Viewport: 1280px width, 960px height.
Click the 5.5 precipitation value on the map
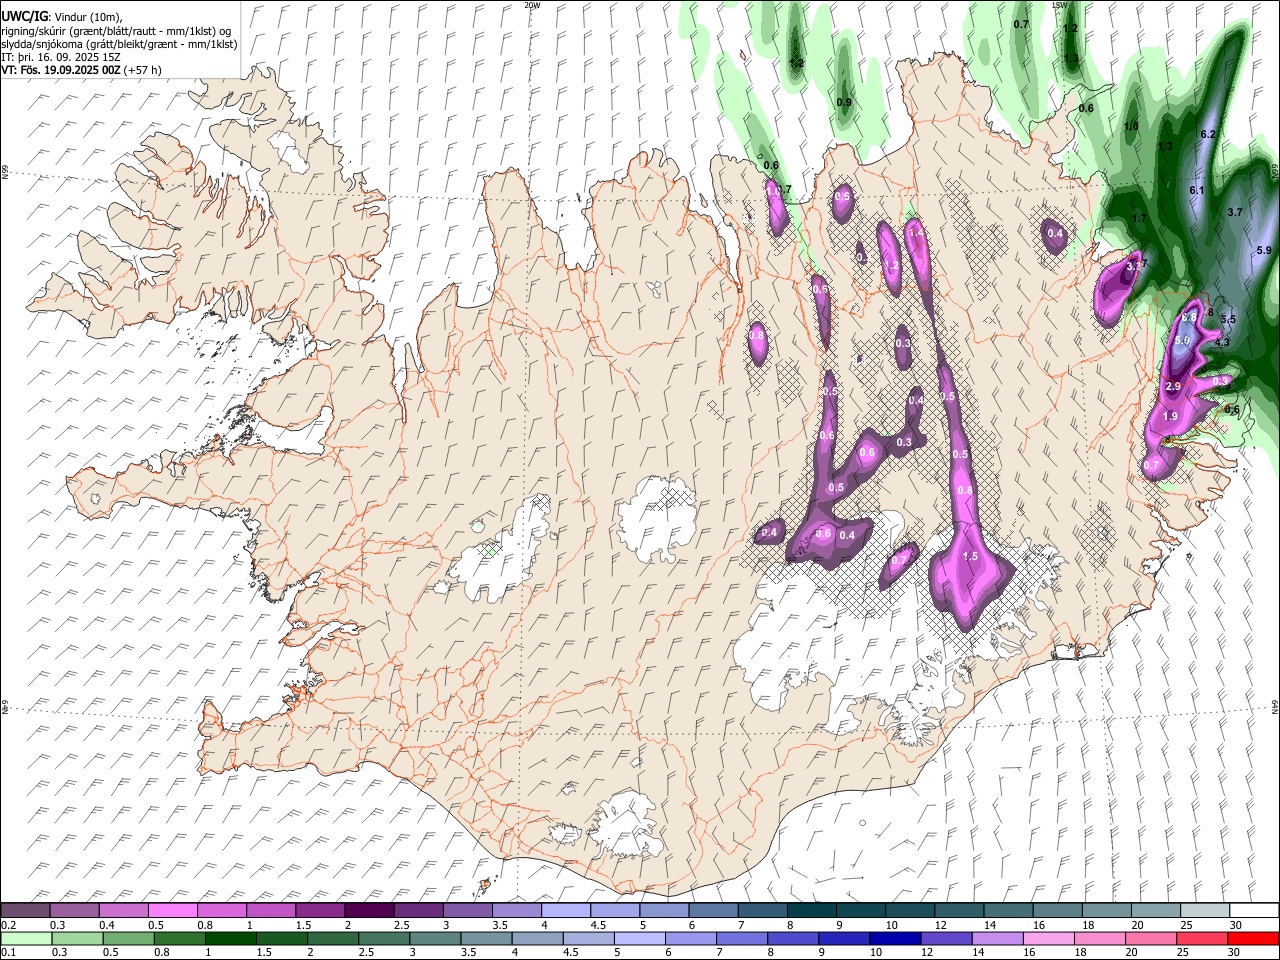pyautogui.click(x=1229, y=319)
